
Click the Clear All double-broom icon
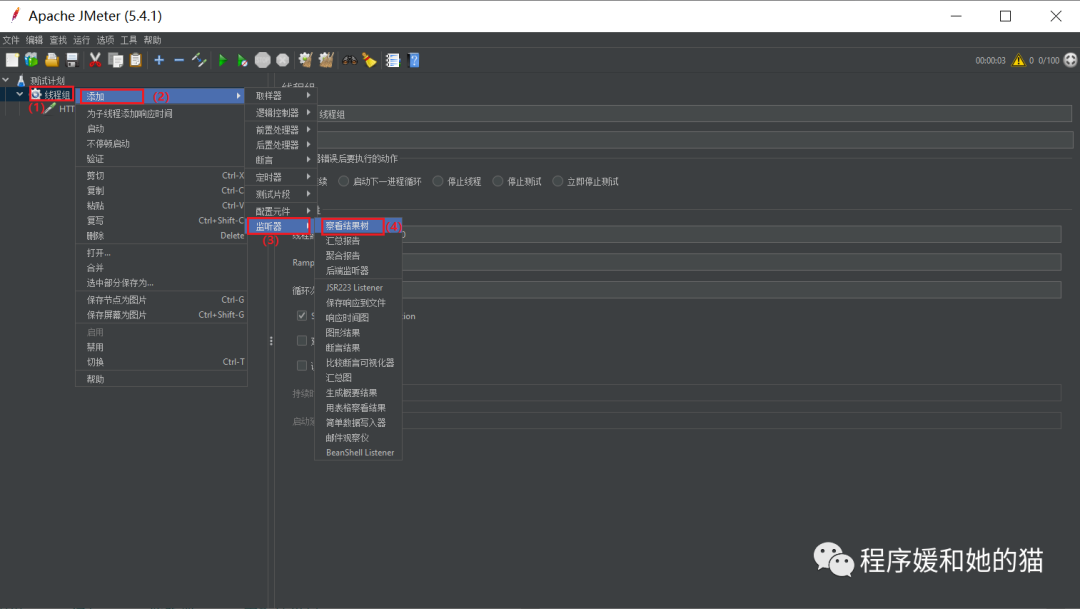coord(326,61)
